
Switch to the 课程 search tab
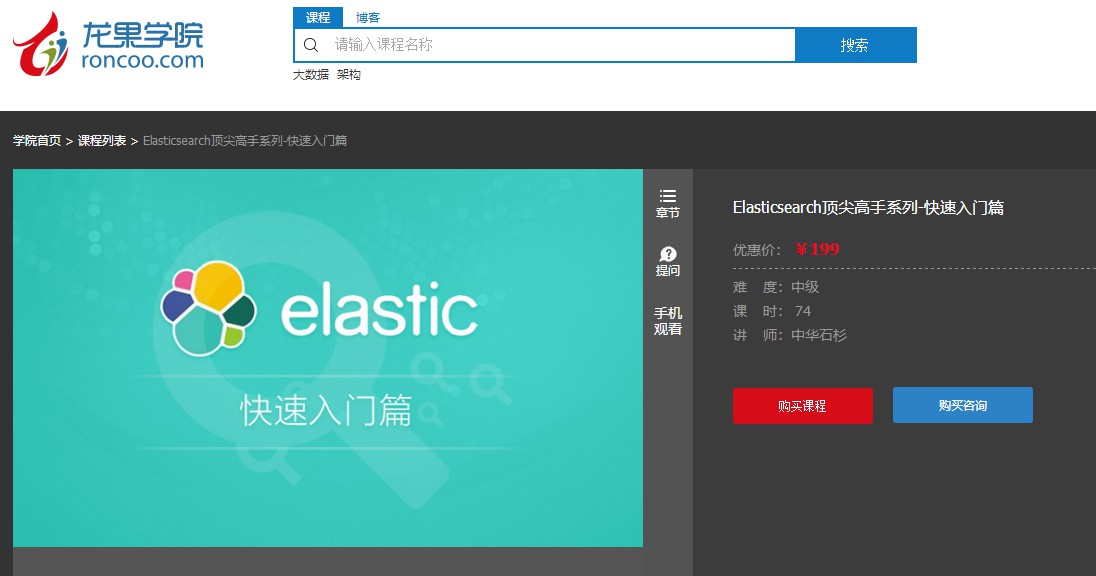318,17
